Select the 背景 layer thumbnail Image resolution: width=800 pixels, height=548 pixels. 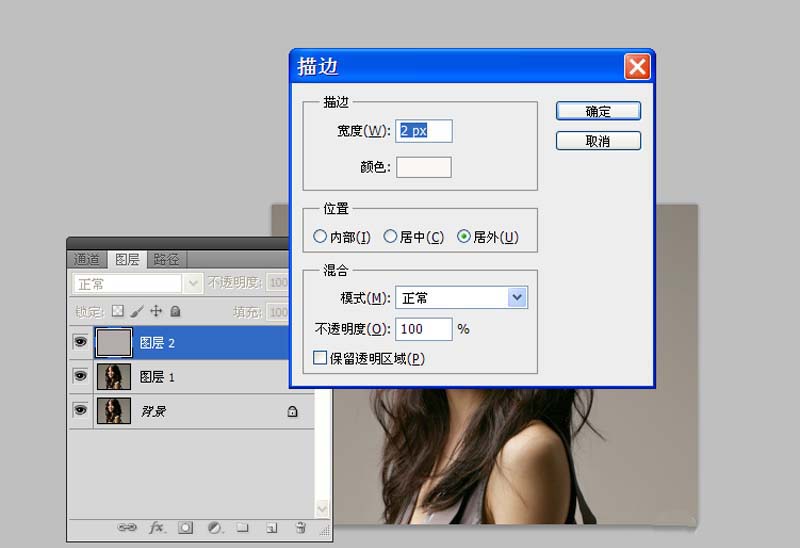pyautogui.click(x=114, y=411)
